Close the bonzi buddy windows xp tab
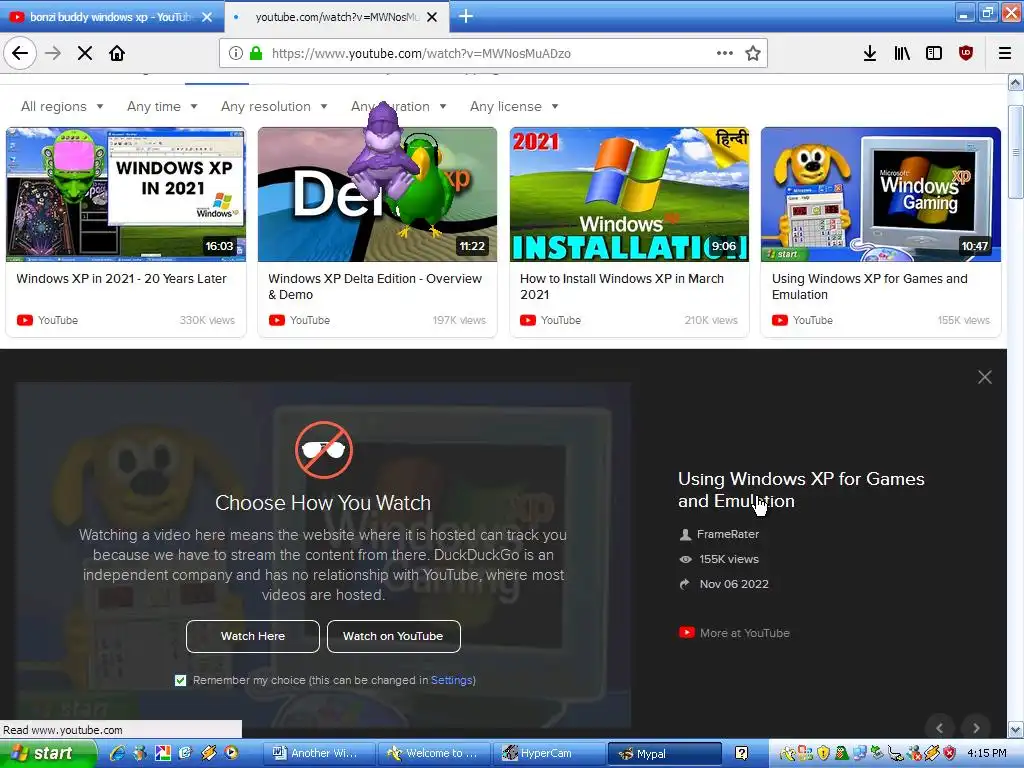1024x768 pixels. pos(207,17)
